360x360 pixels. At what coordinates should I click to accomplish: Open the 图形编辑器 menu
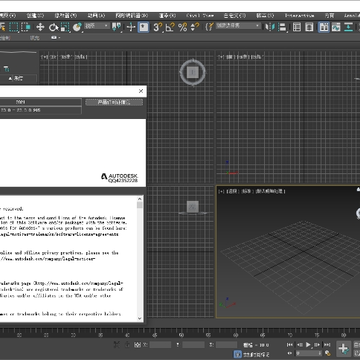point(132,16)
